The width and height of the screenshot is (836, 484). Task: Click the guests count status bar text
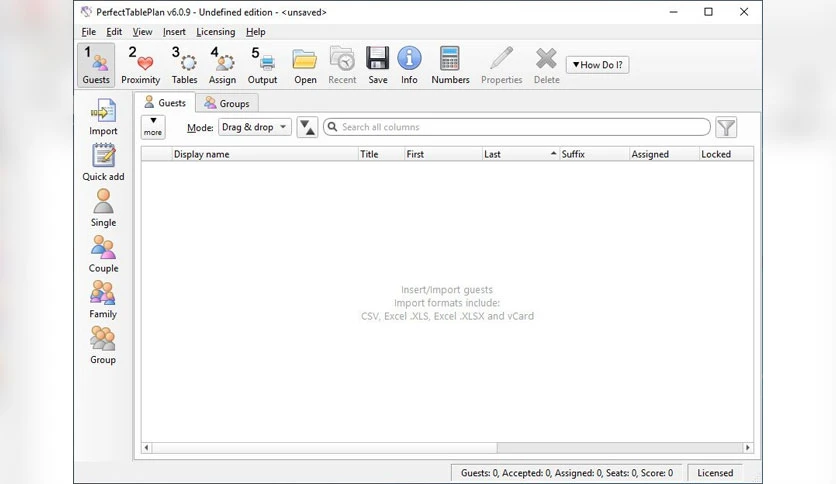tap(567, 473)
